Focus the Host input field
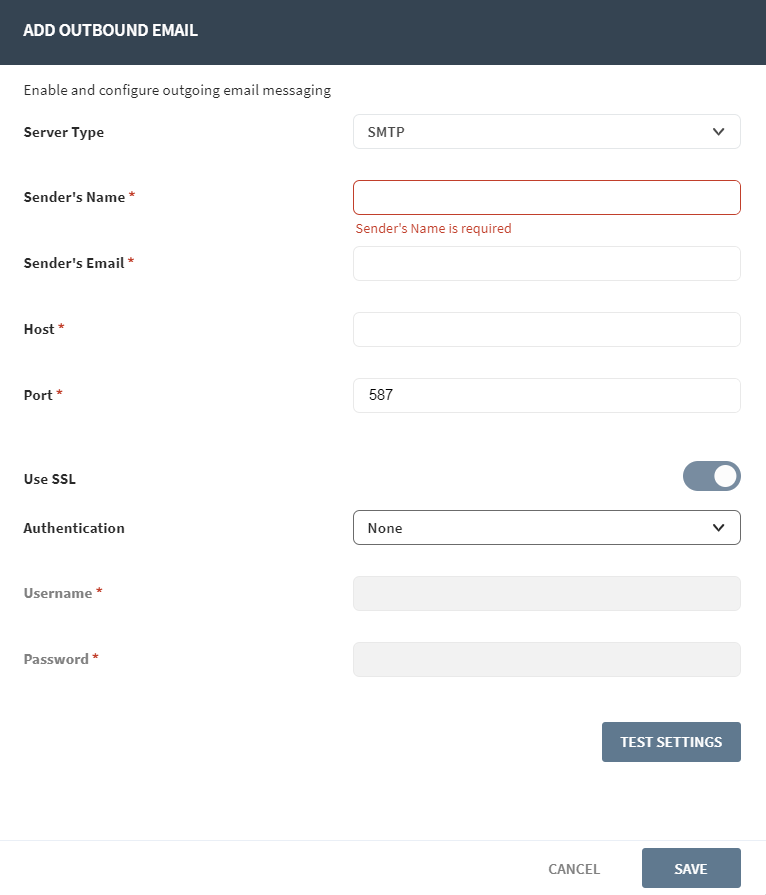 (x=547, y=329)
